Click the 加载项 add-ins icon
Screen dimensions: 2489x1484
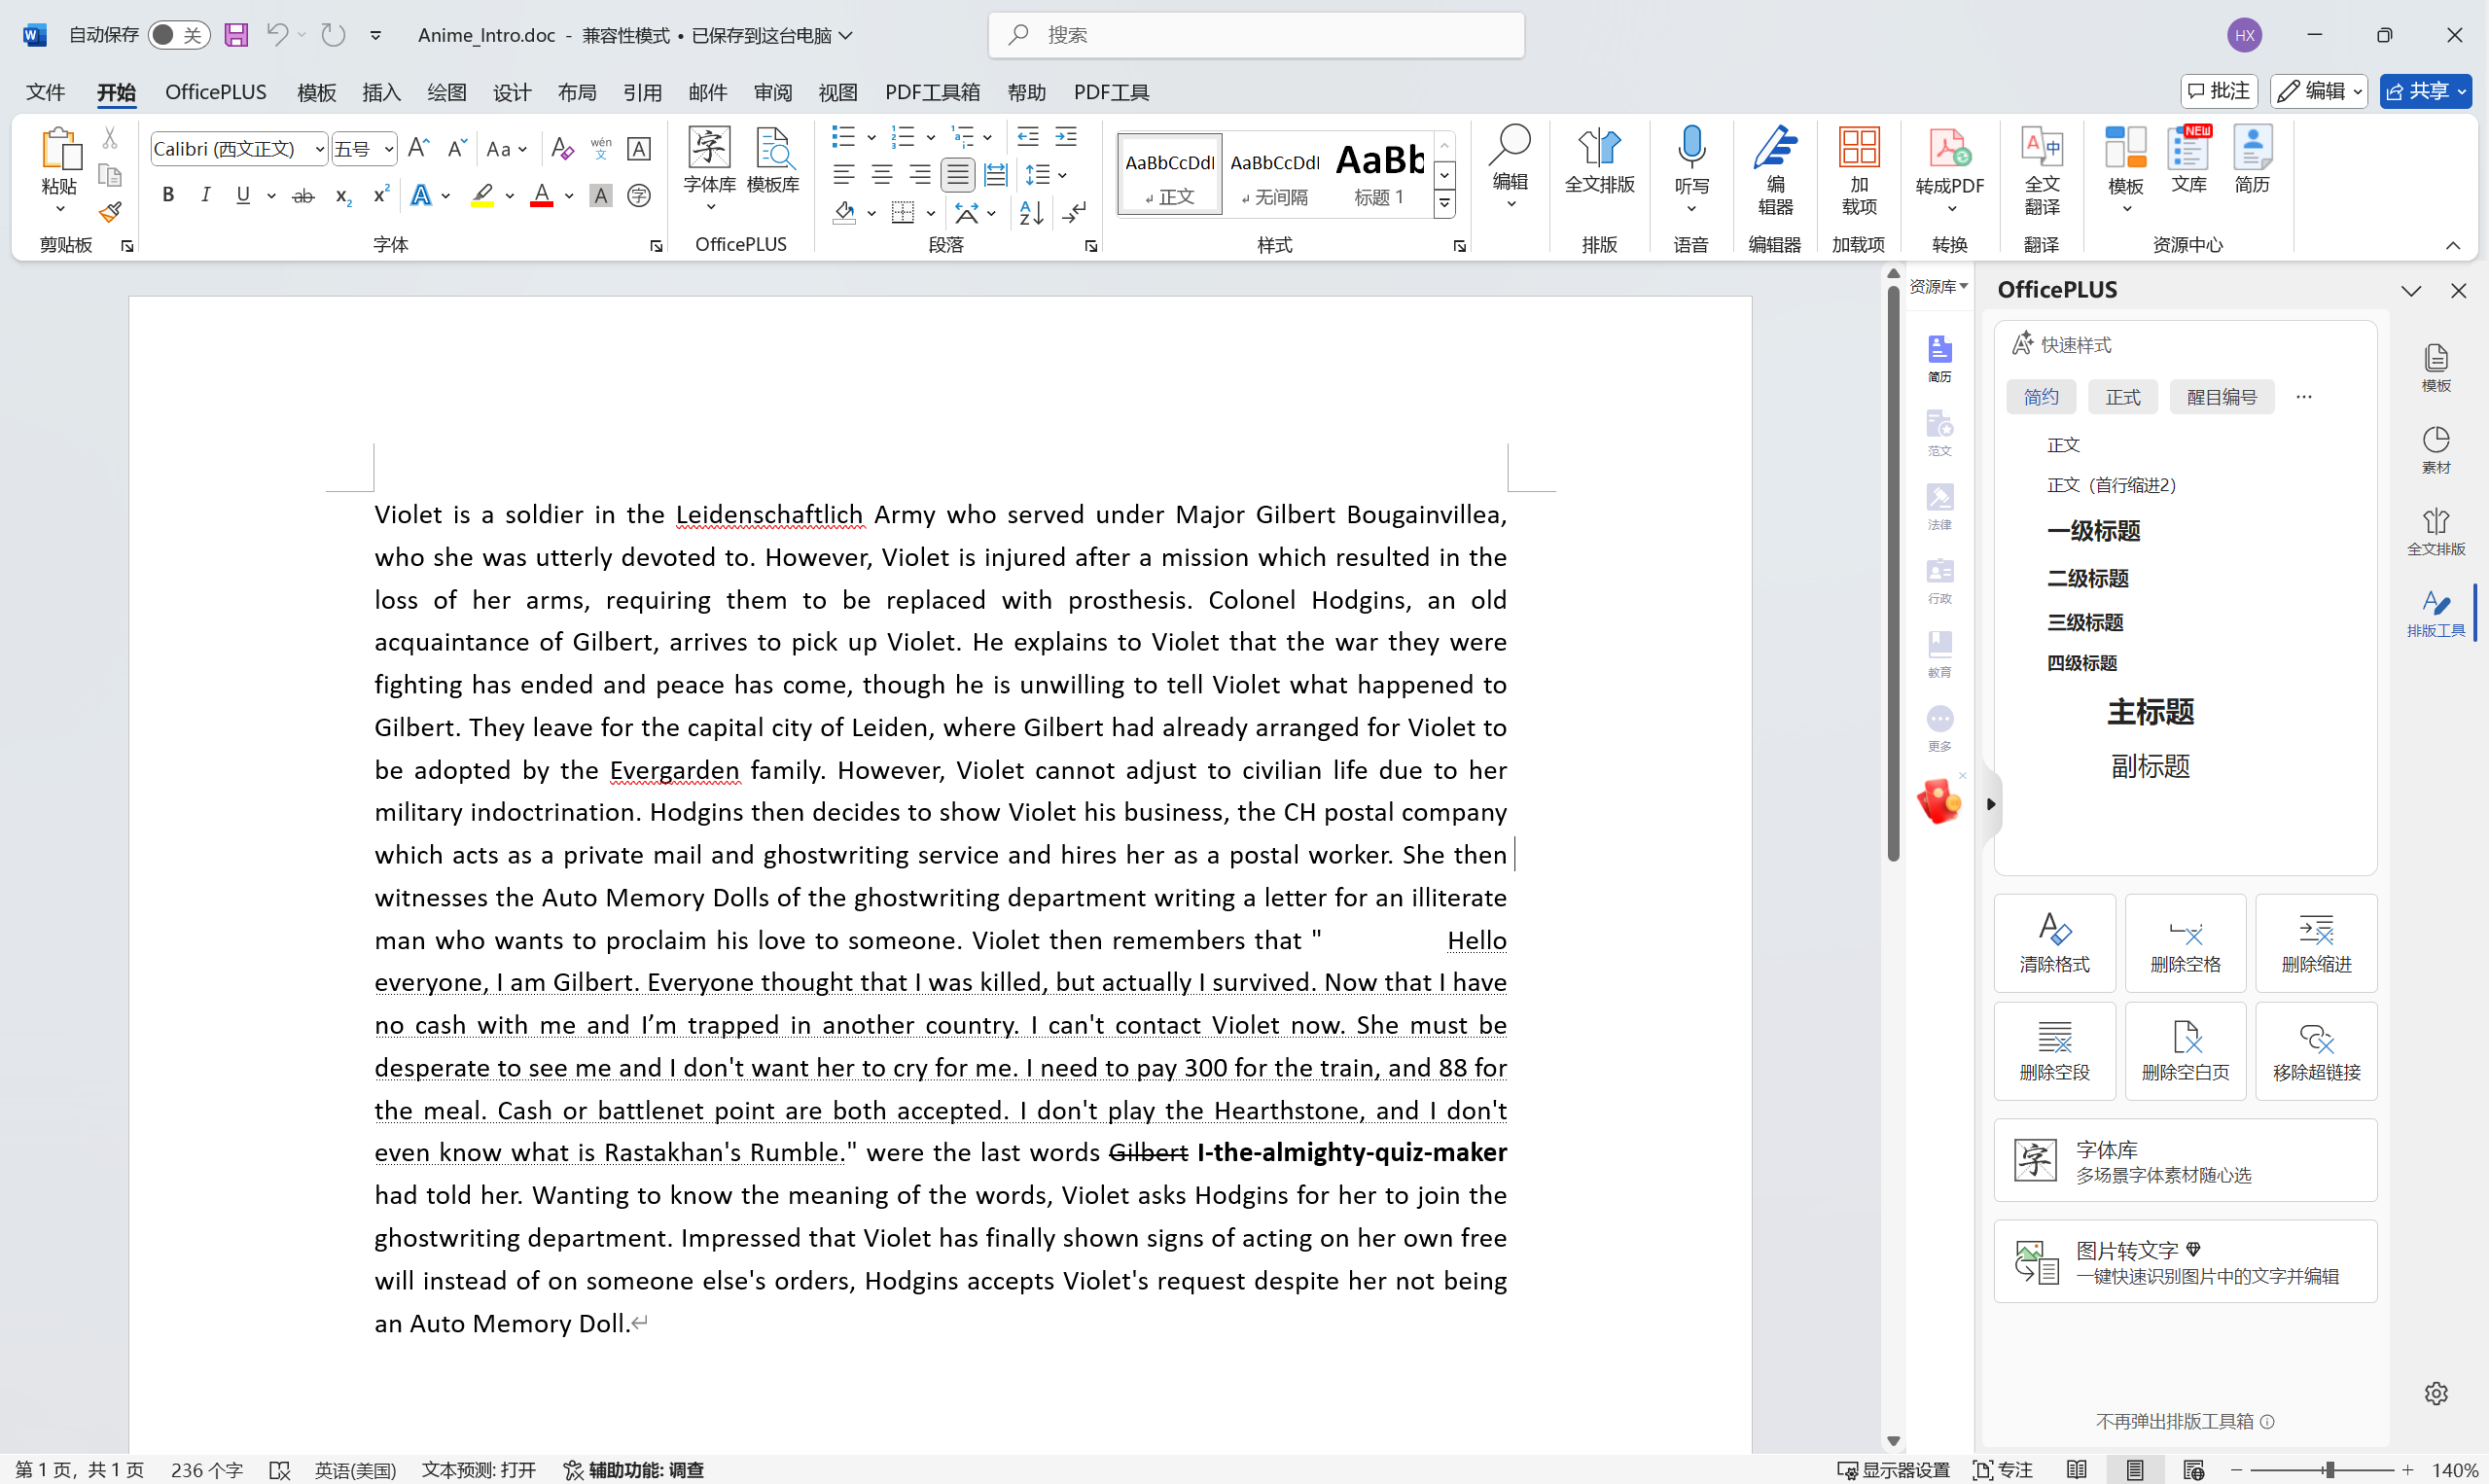click(1859, 170)
